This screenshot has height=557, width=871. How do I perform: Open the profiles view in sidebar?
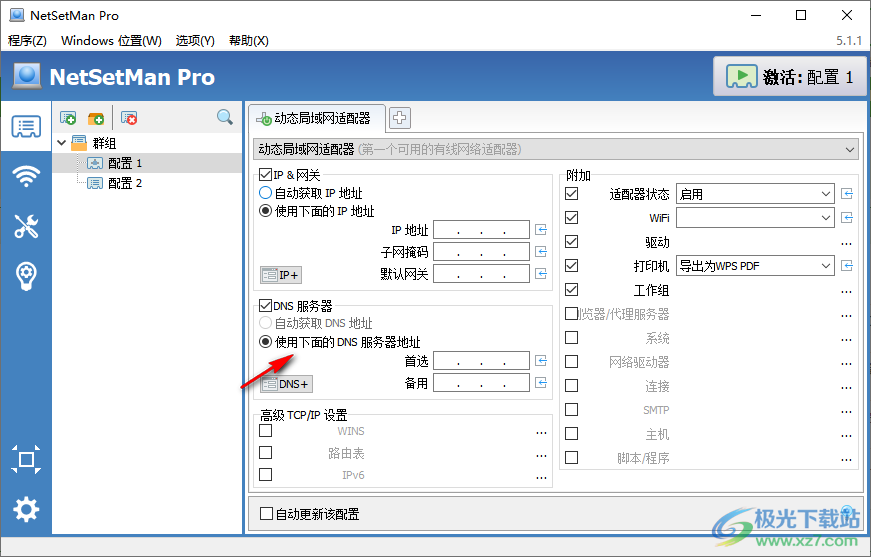click(x=26, y=127)
